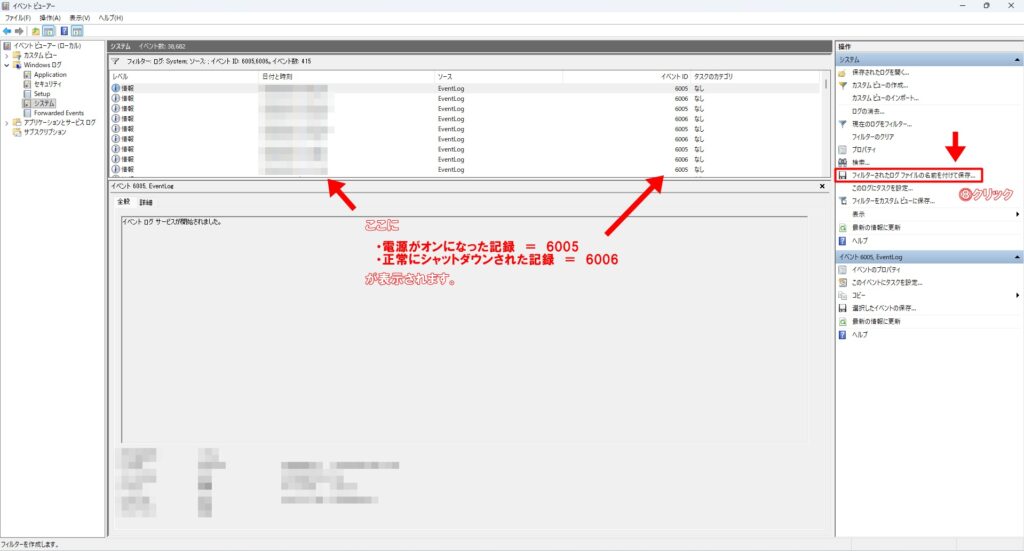Click ヘルプ under the システム actions section

[x=859, y=240]
